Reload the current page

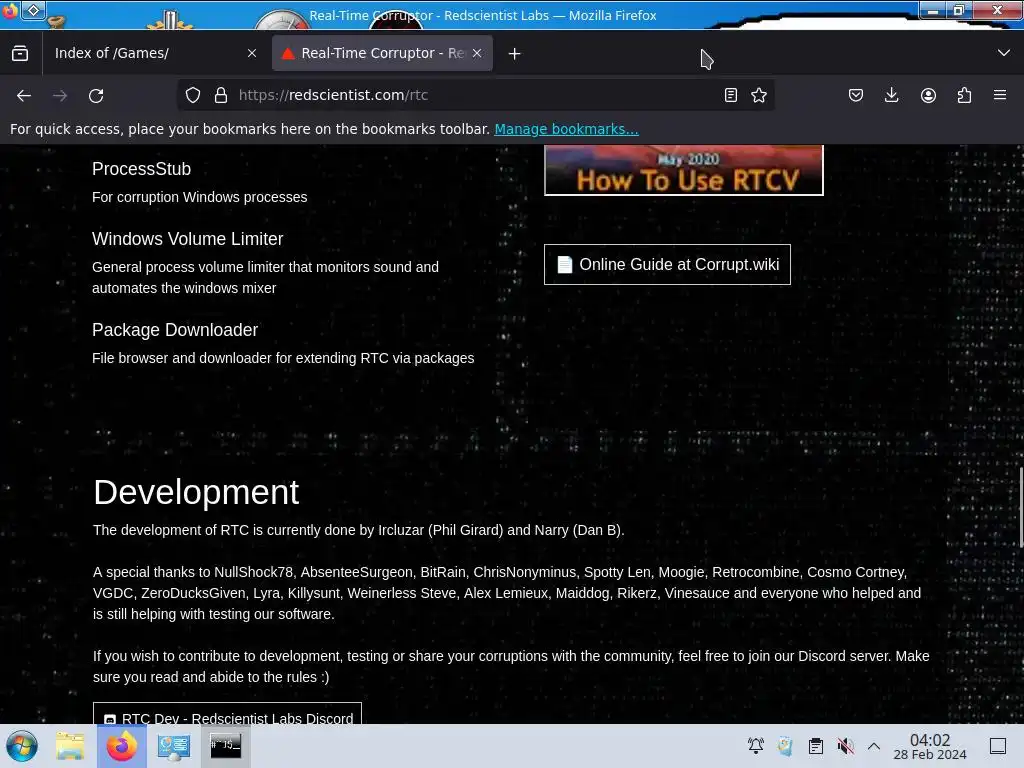96,95
